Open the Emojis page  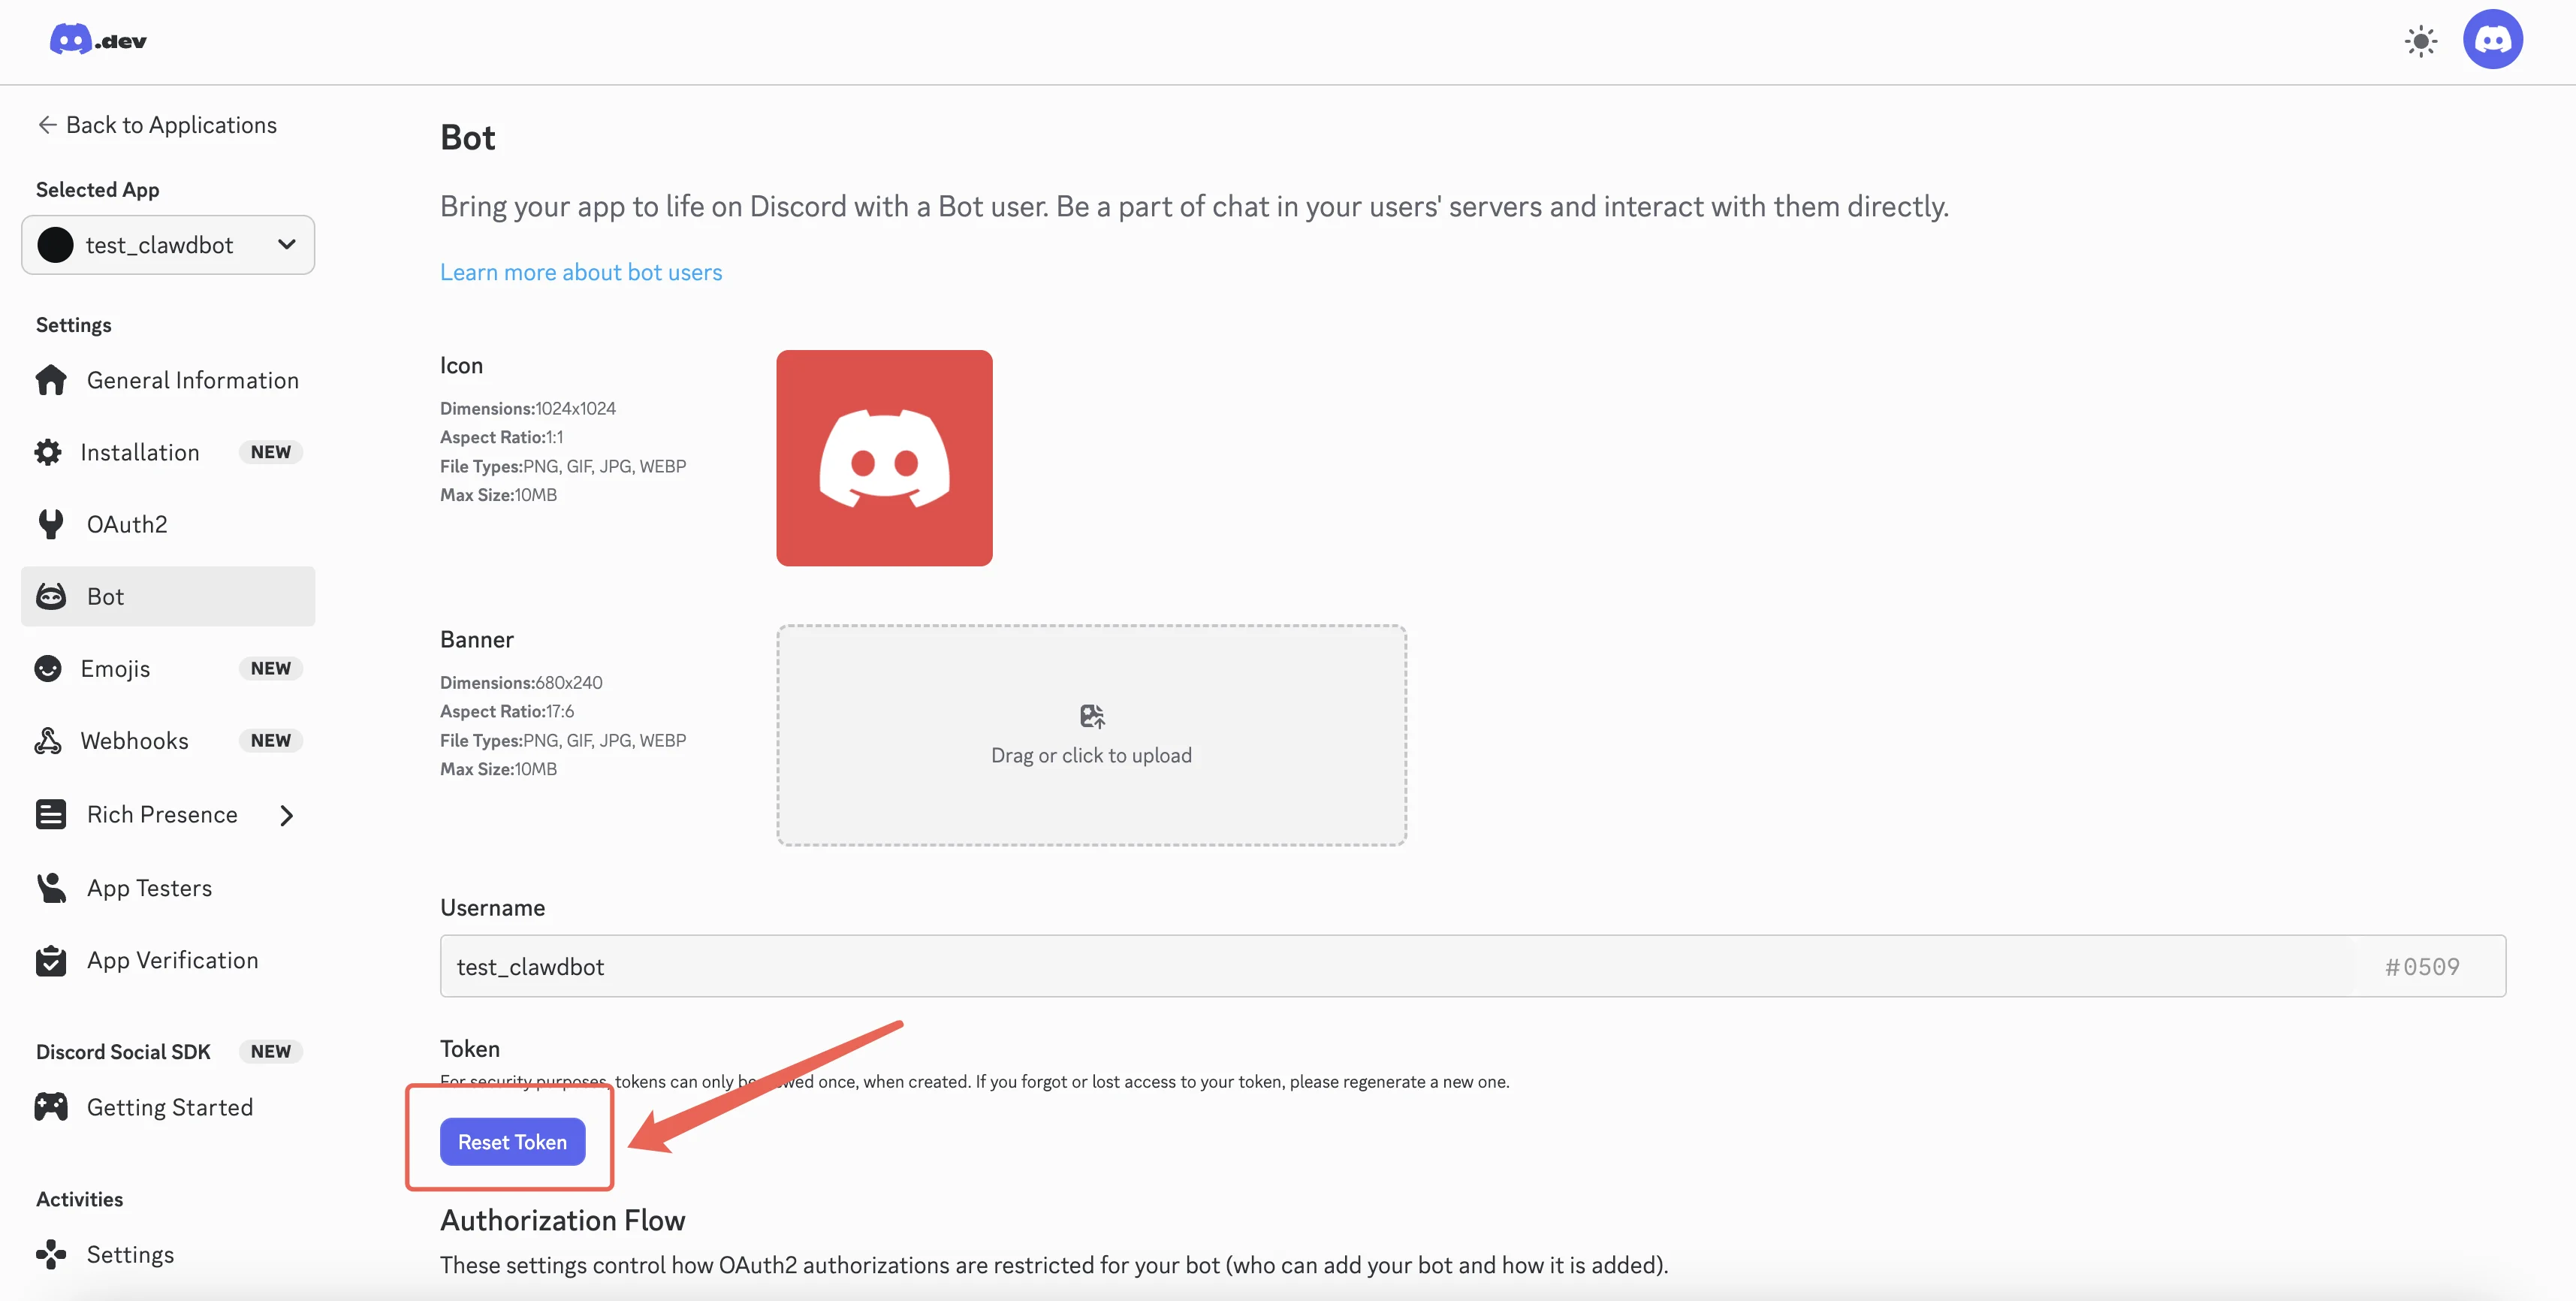[168, 668]
